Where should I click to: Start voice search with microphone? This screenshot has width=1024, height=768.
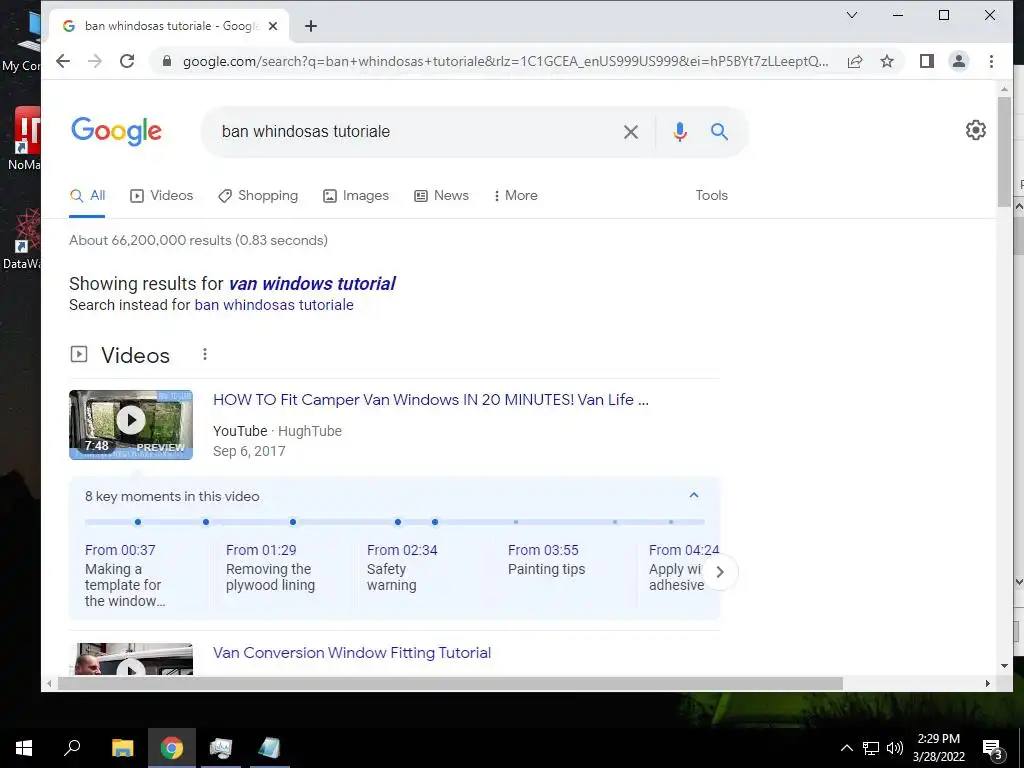click(x=680, y=132)
